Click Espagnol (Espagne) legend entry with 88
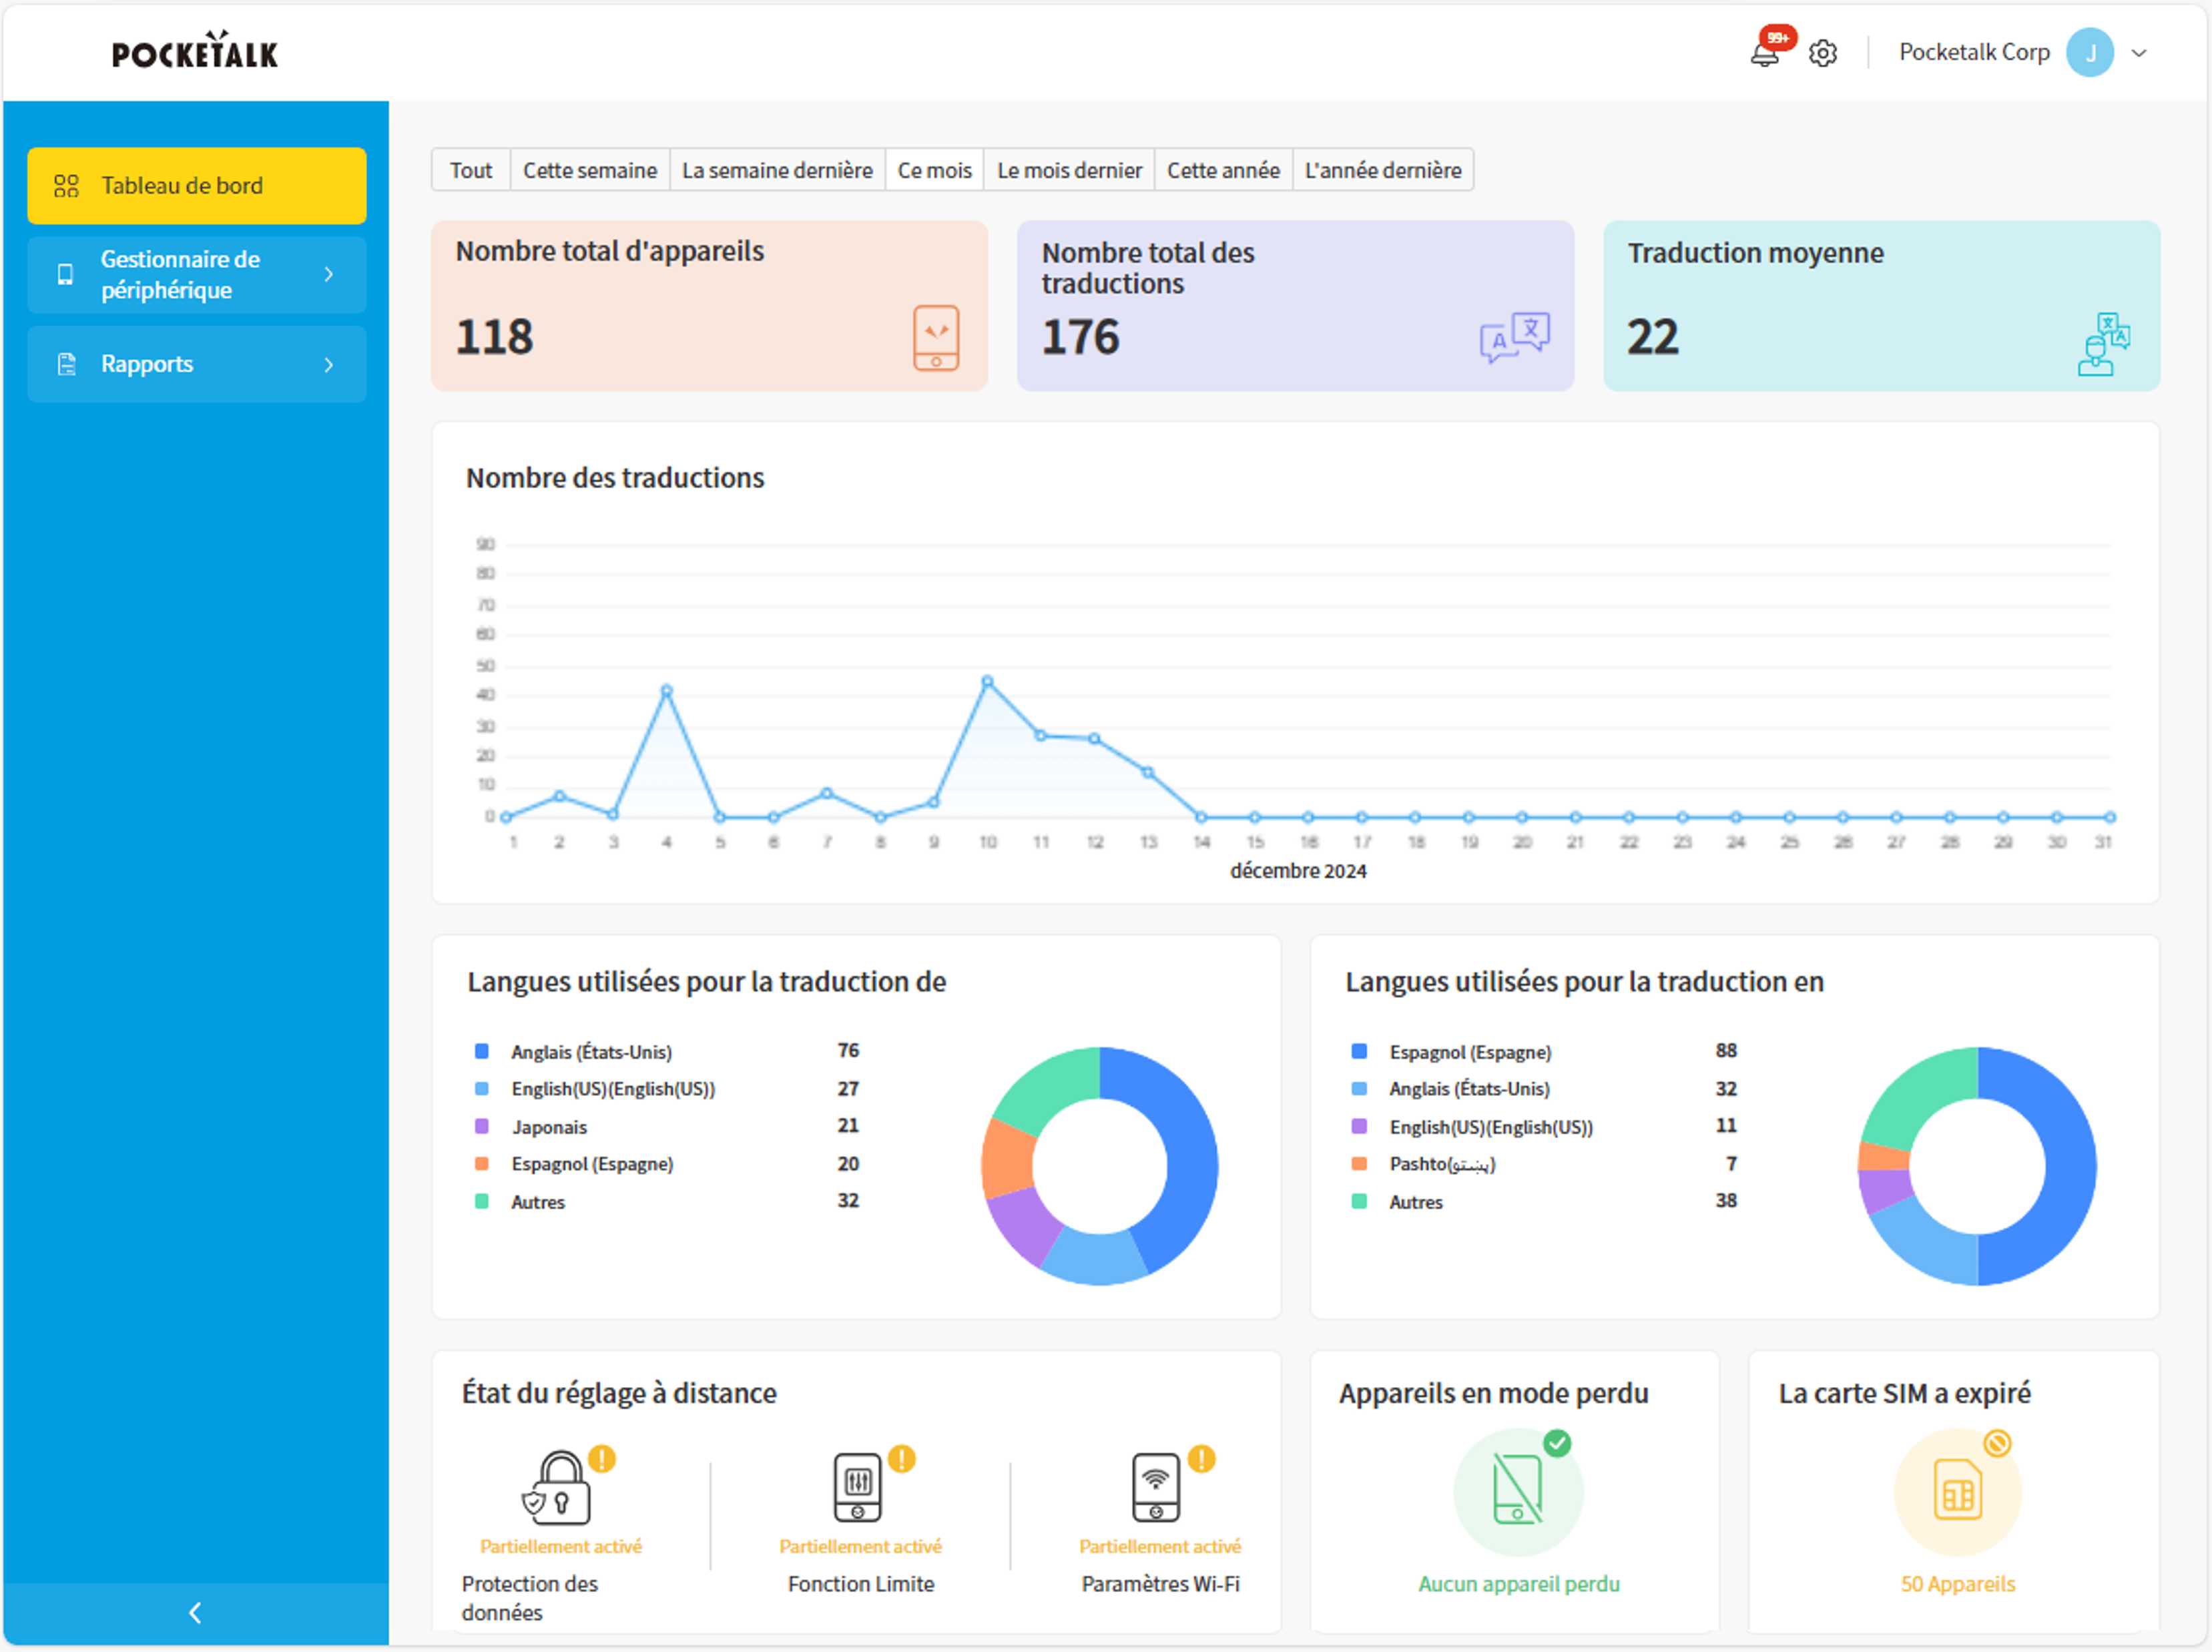 click(x=1545, y=1051)
